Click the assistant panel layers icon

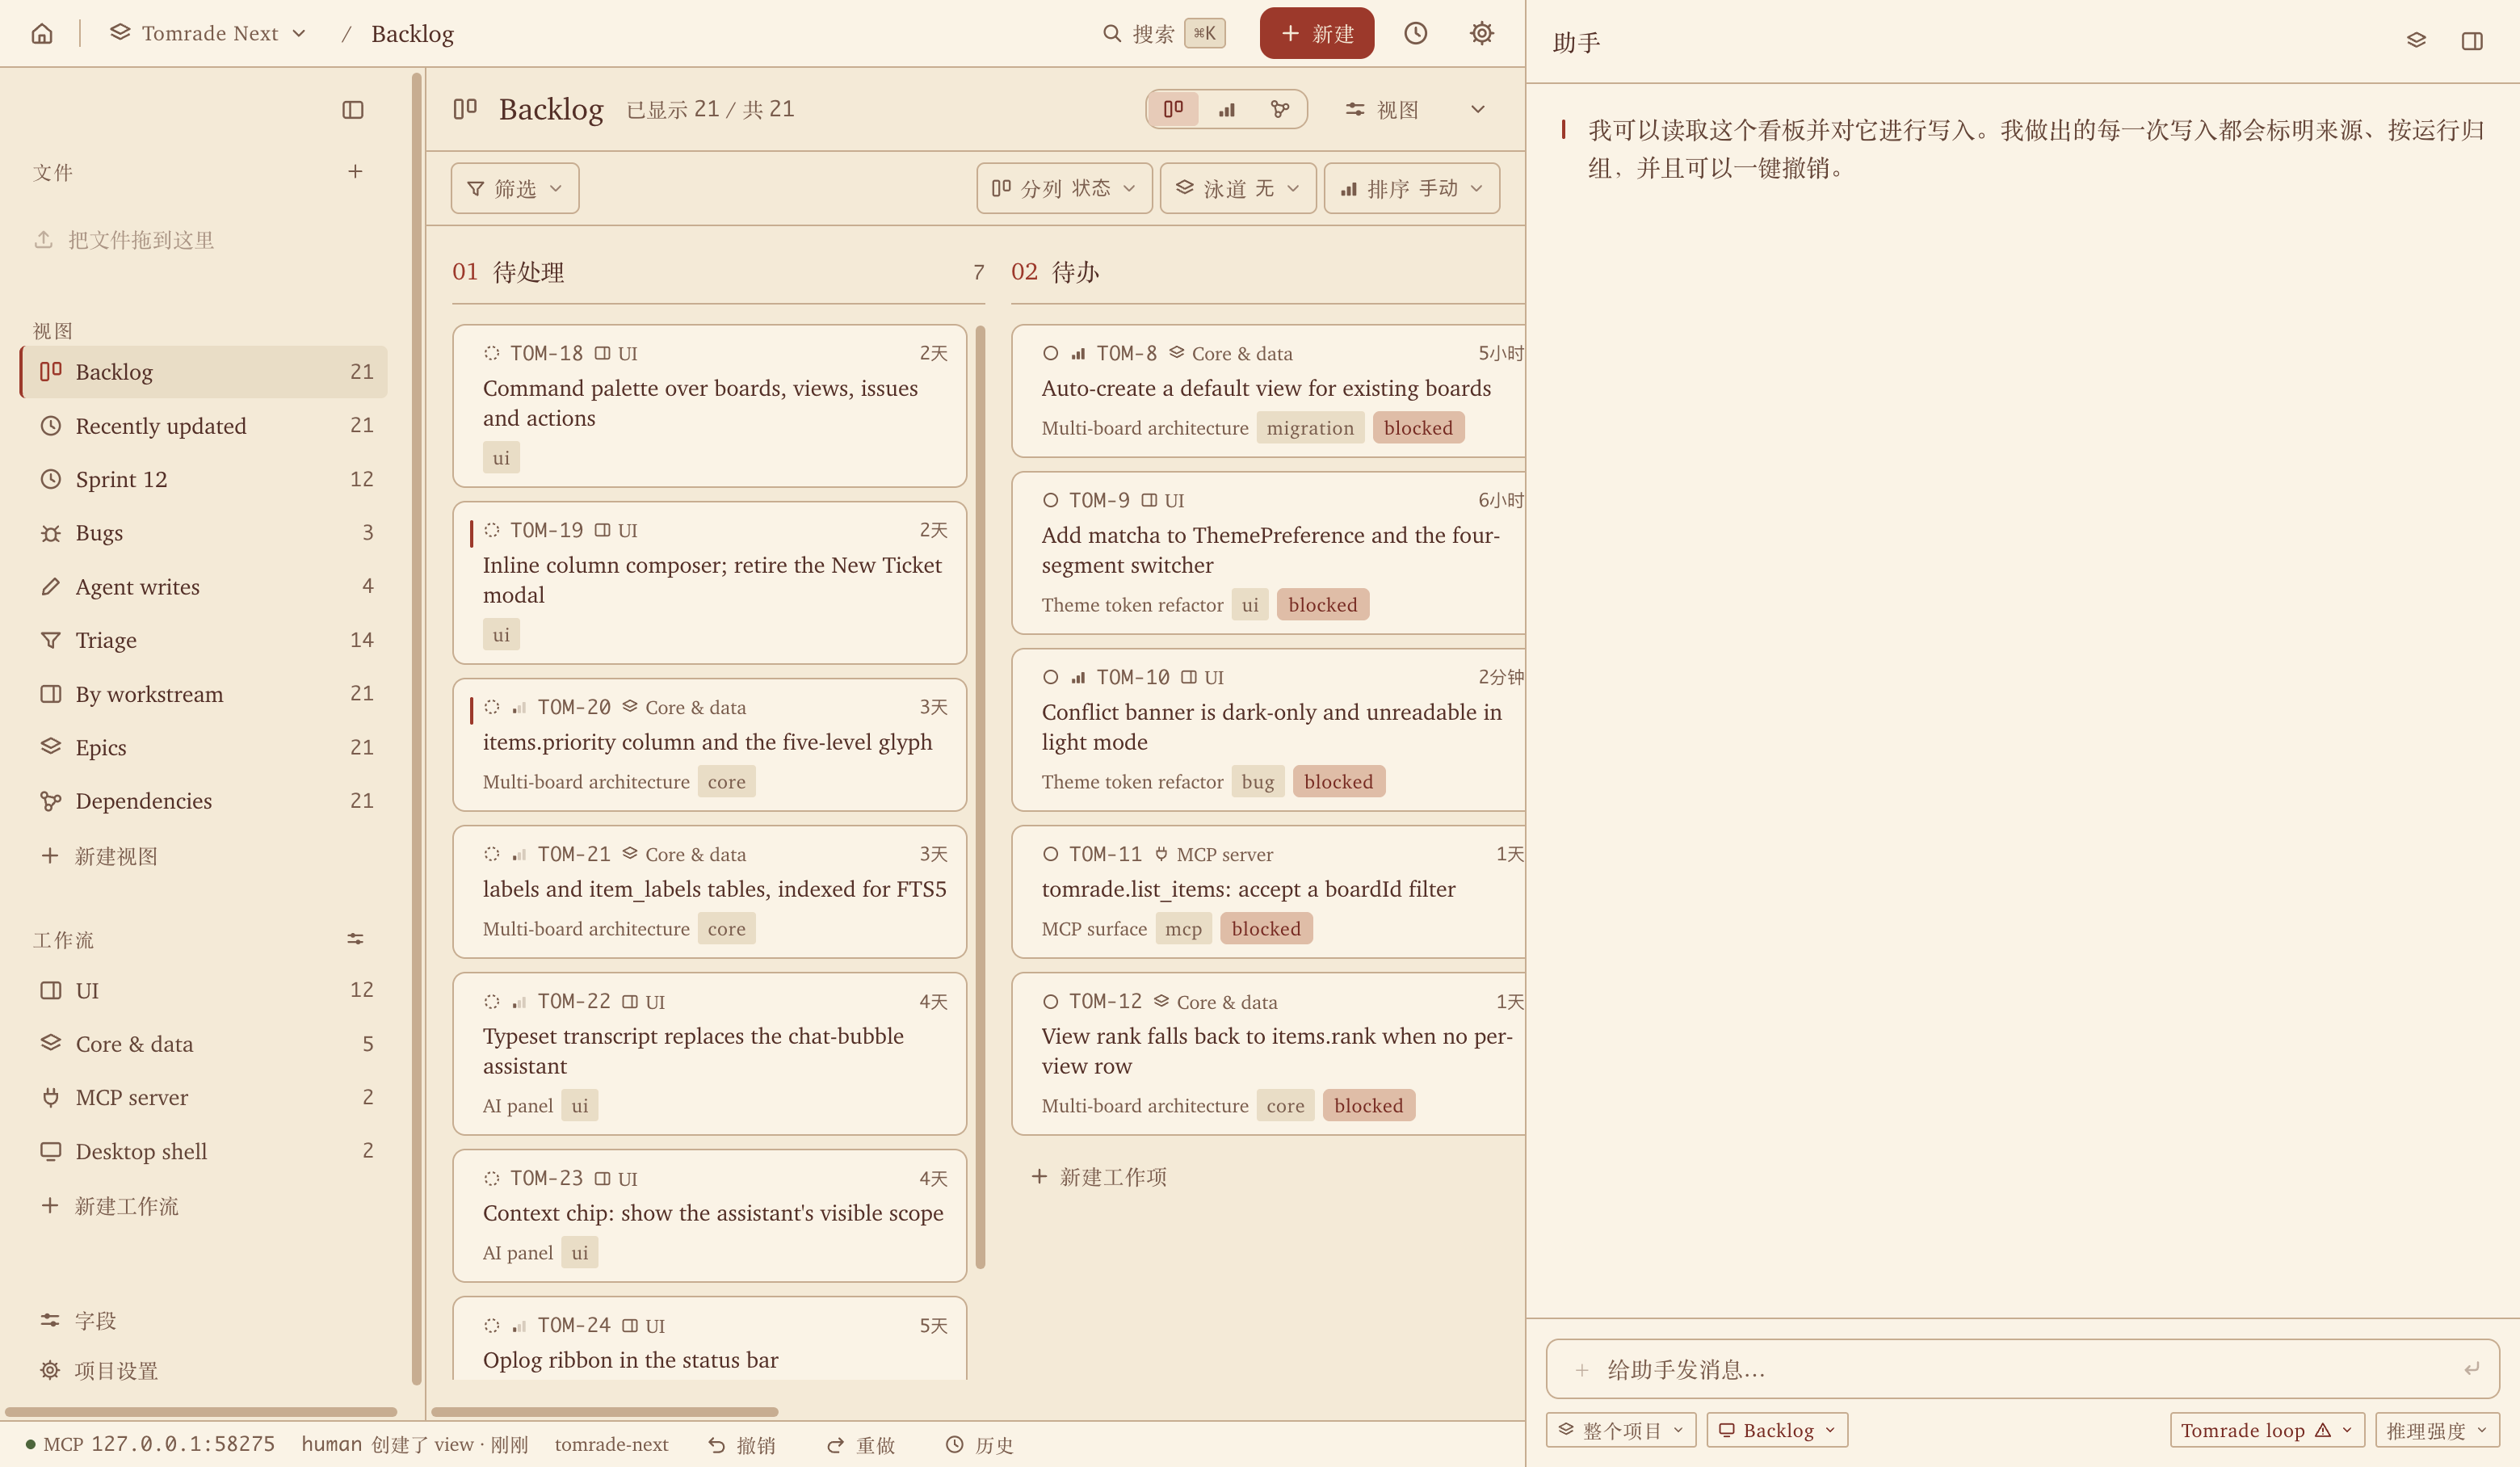(x=2416, y=41)
